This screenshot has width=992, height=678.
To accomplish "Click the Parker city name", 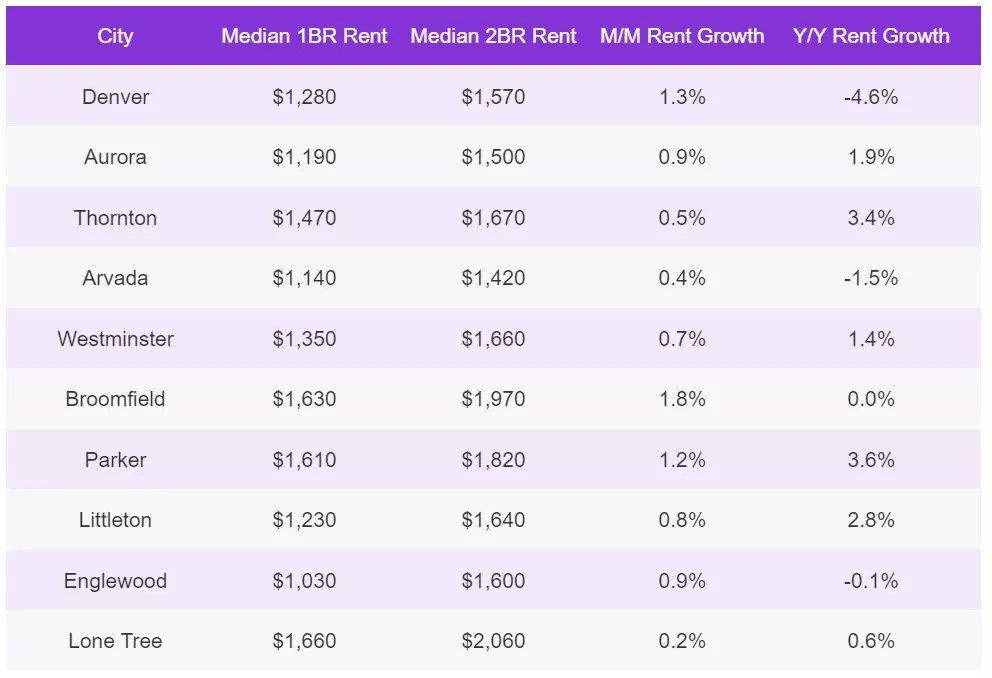I will (115, 460).
